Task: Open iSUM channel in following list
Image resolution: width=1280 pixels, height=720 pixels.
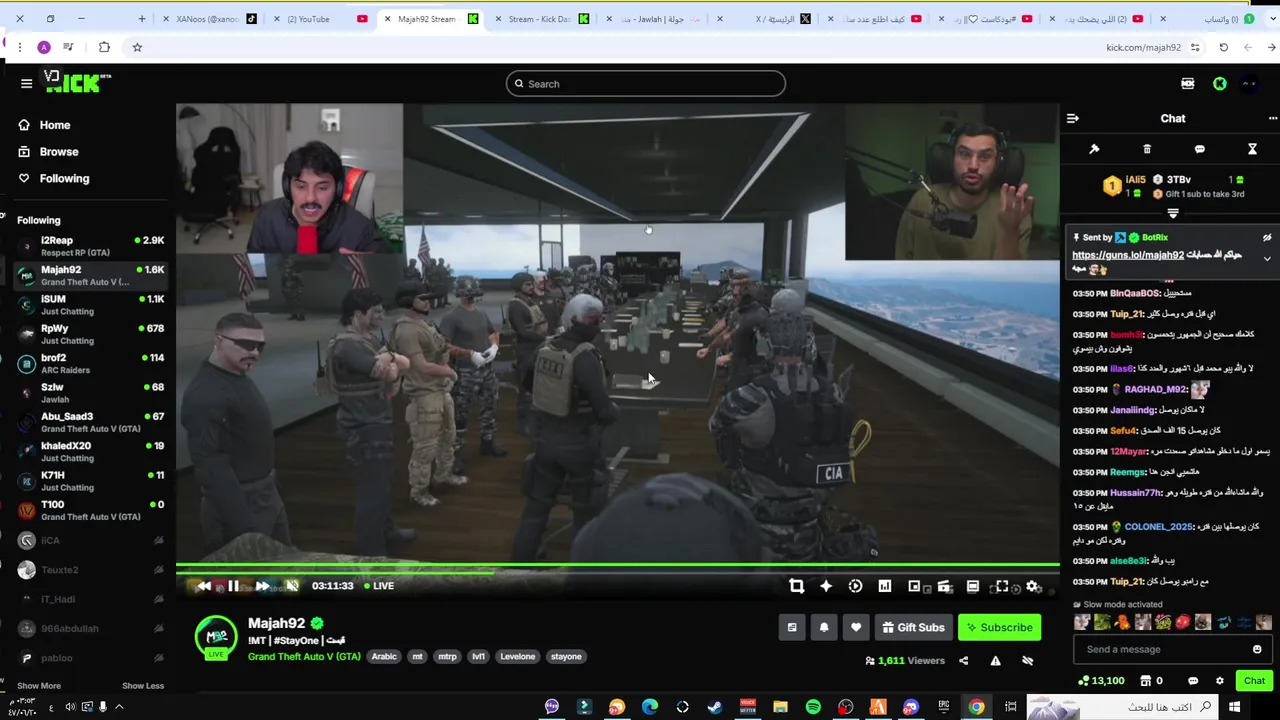Action: tap(90, 305)
